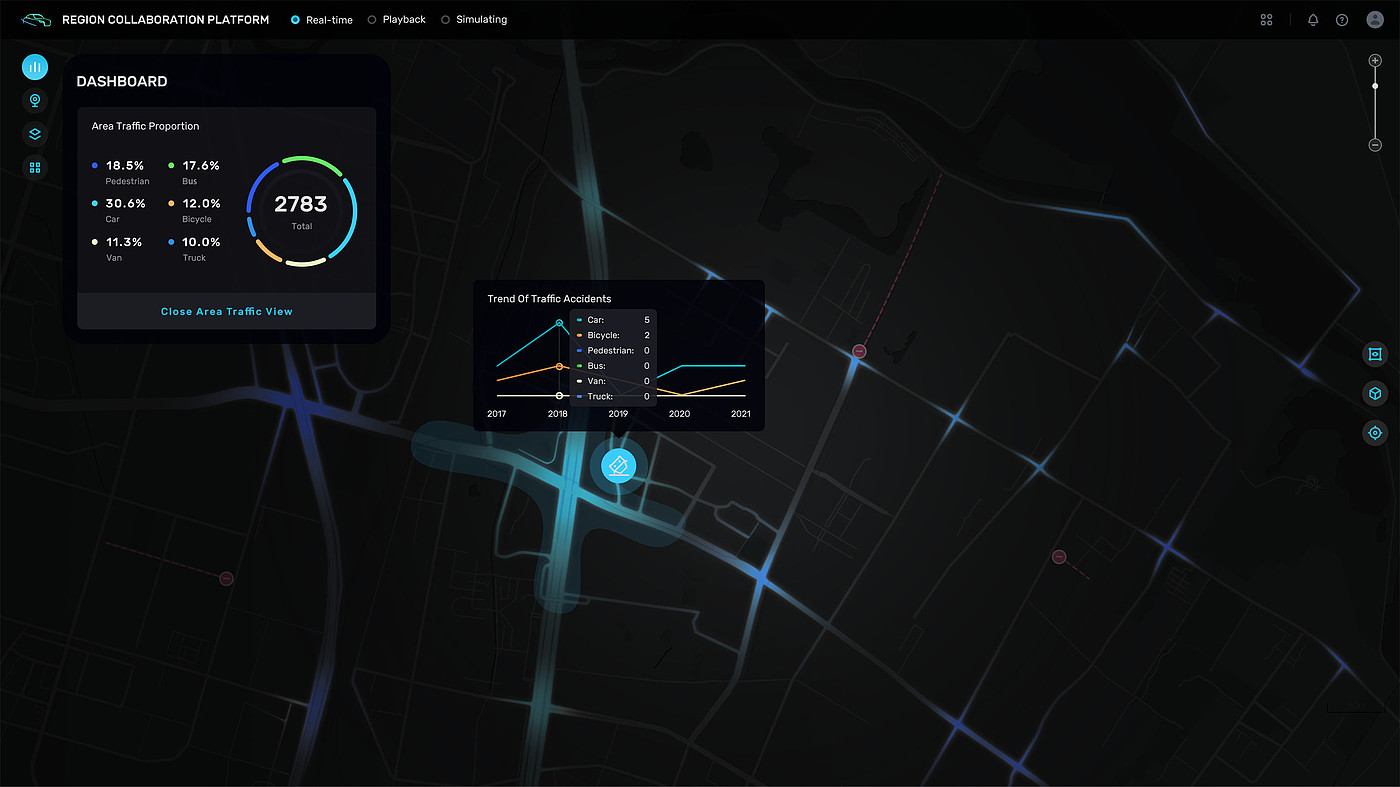Click the 11.3% Van legend entry
The image size is (1400, 787).
(117, 249)
